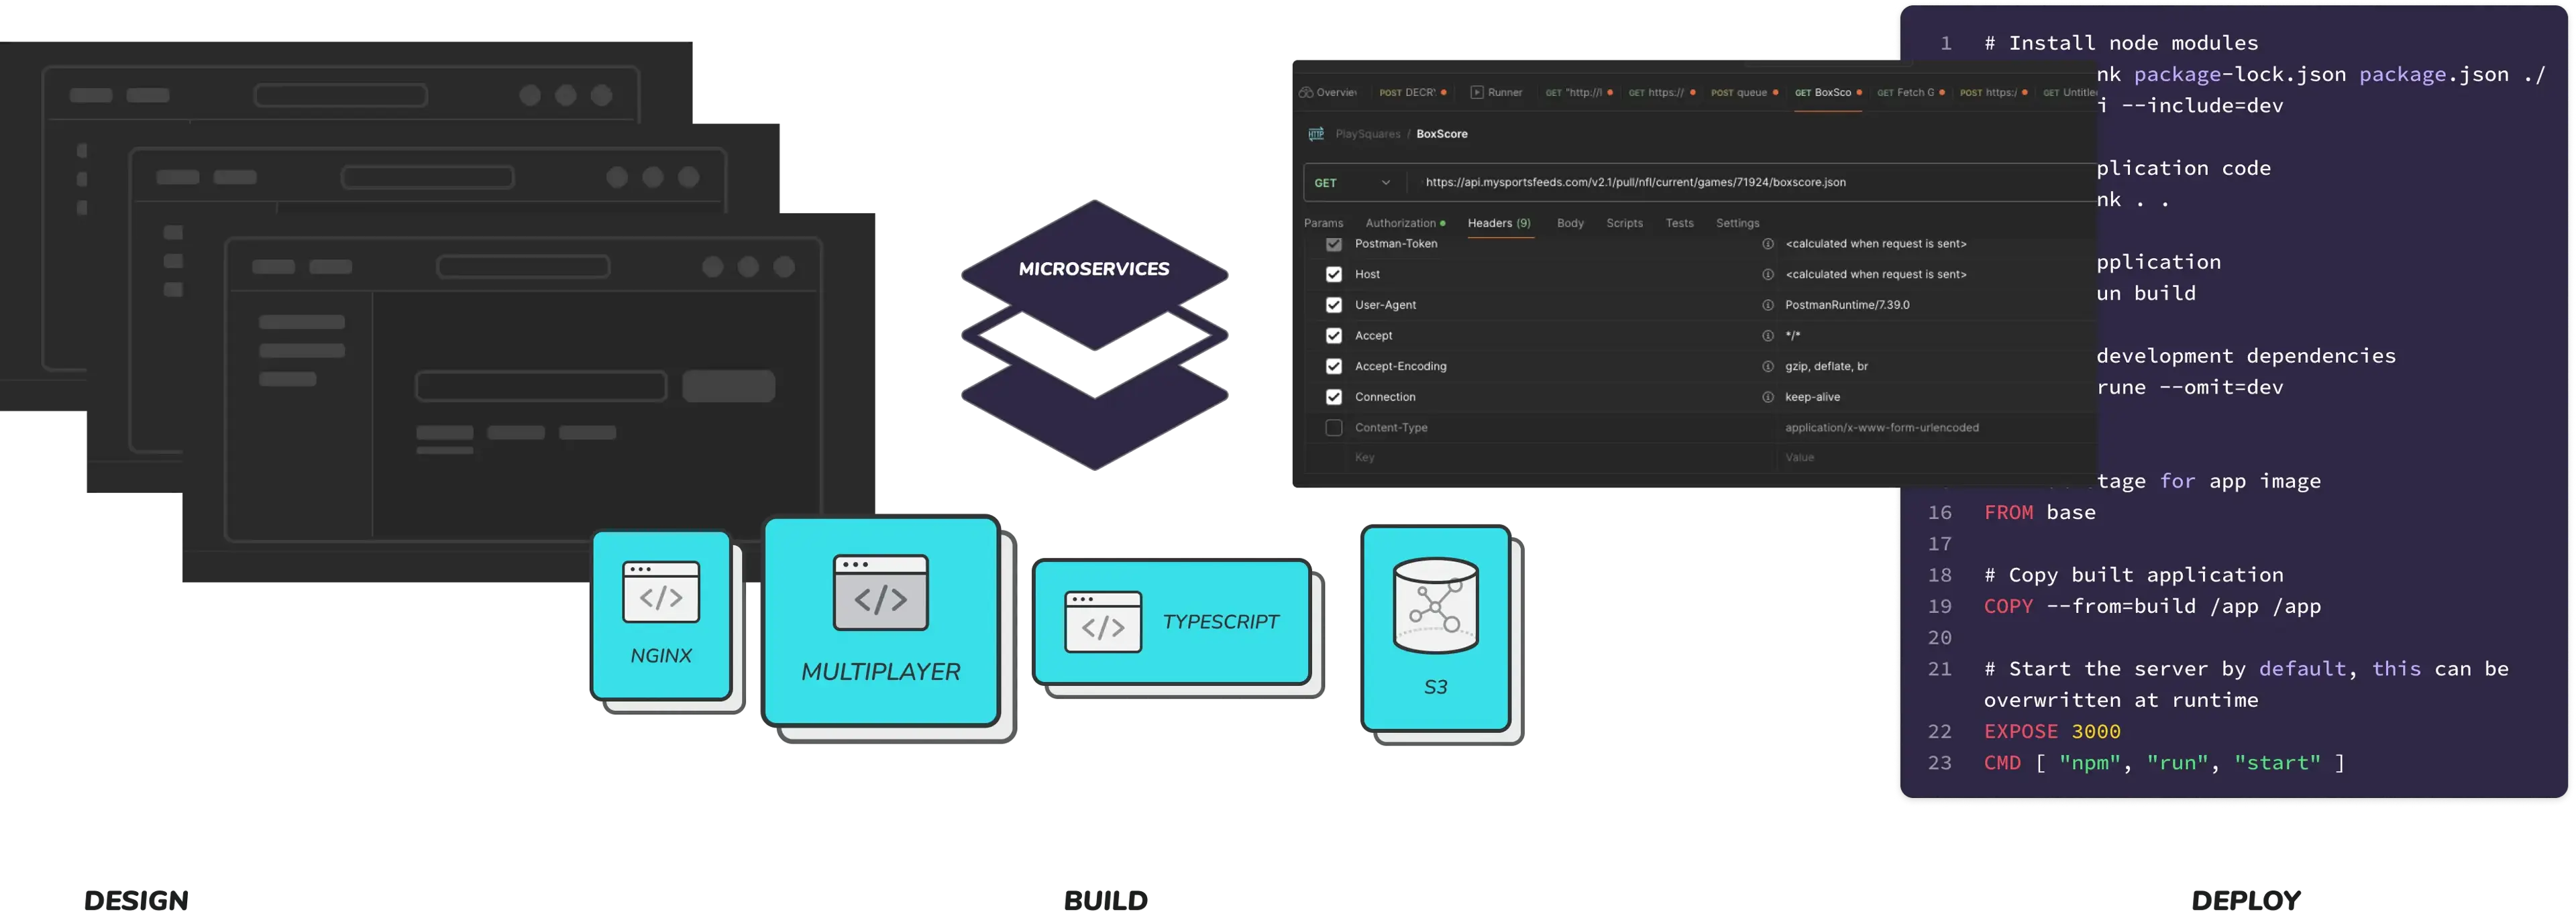Switch to the Scripts tab
The width and height of the screenshot is (2576, 920).
click(1624, 223)
